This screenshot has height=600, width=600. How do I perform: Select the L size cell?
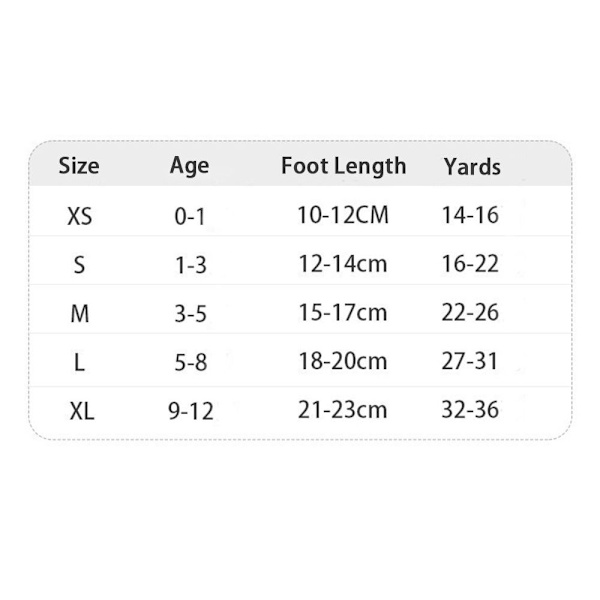(x=79, y=362)
